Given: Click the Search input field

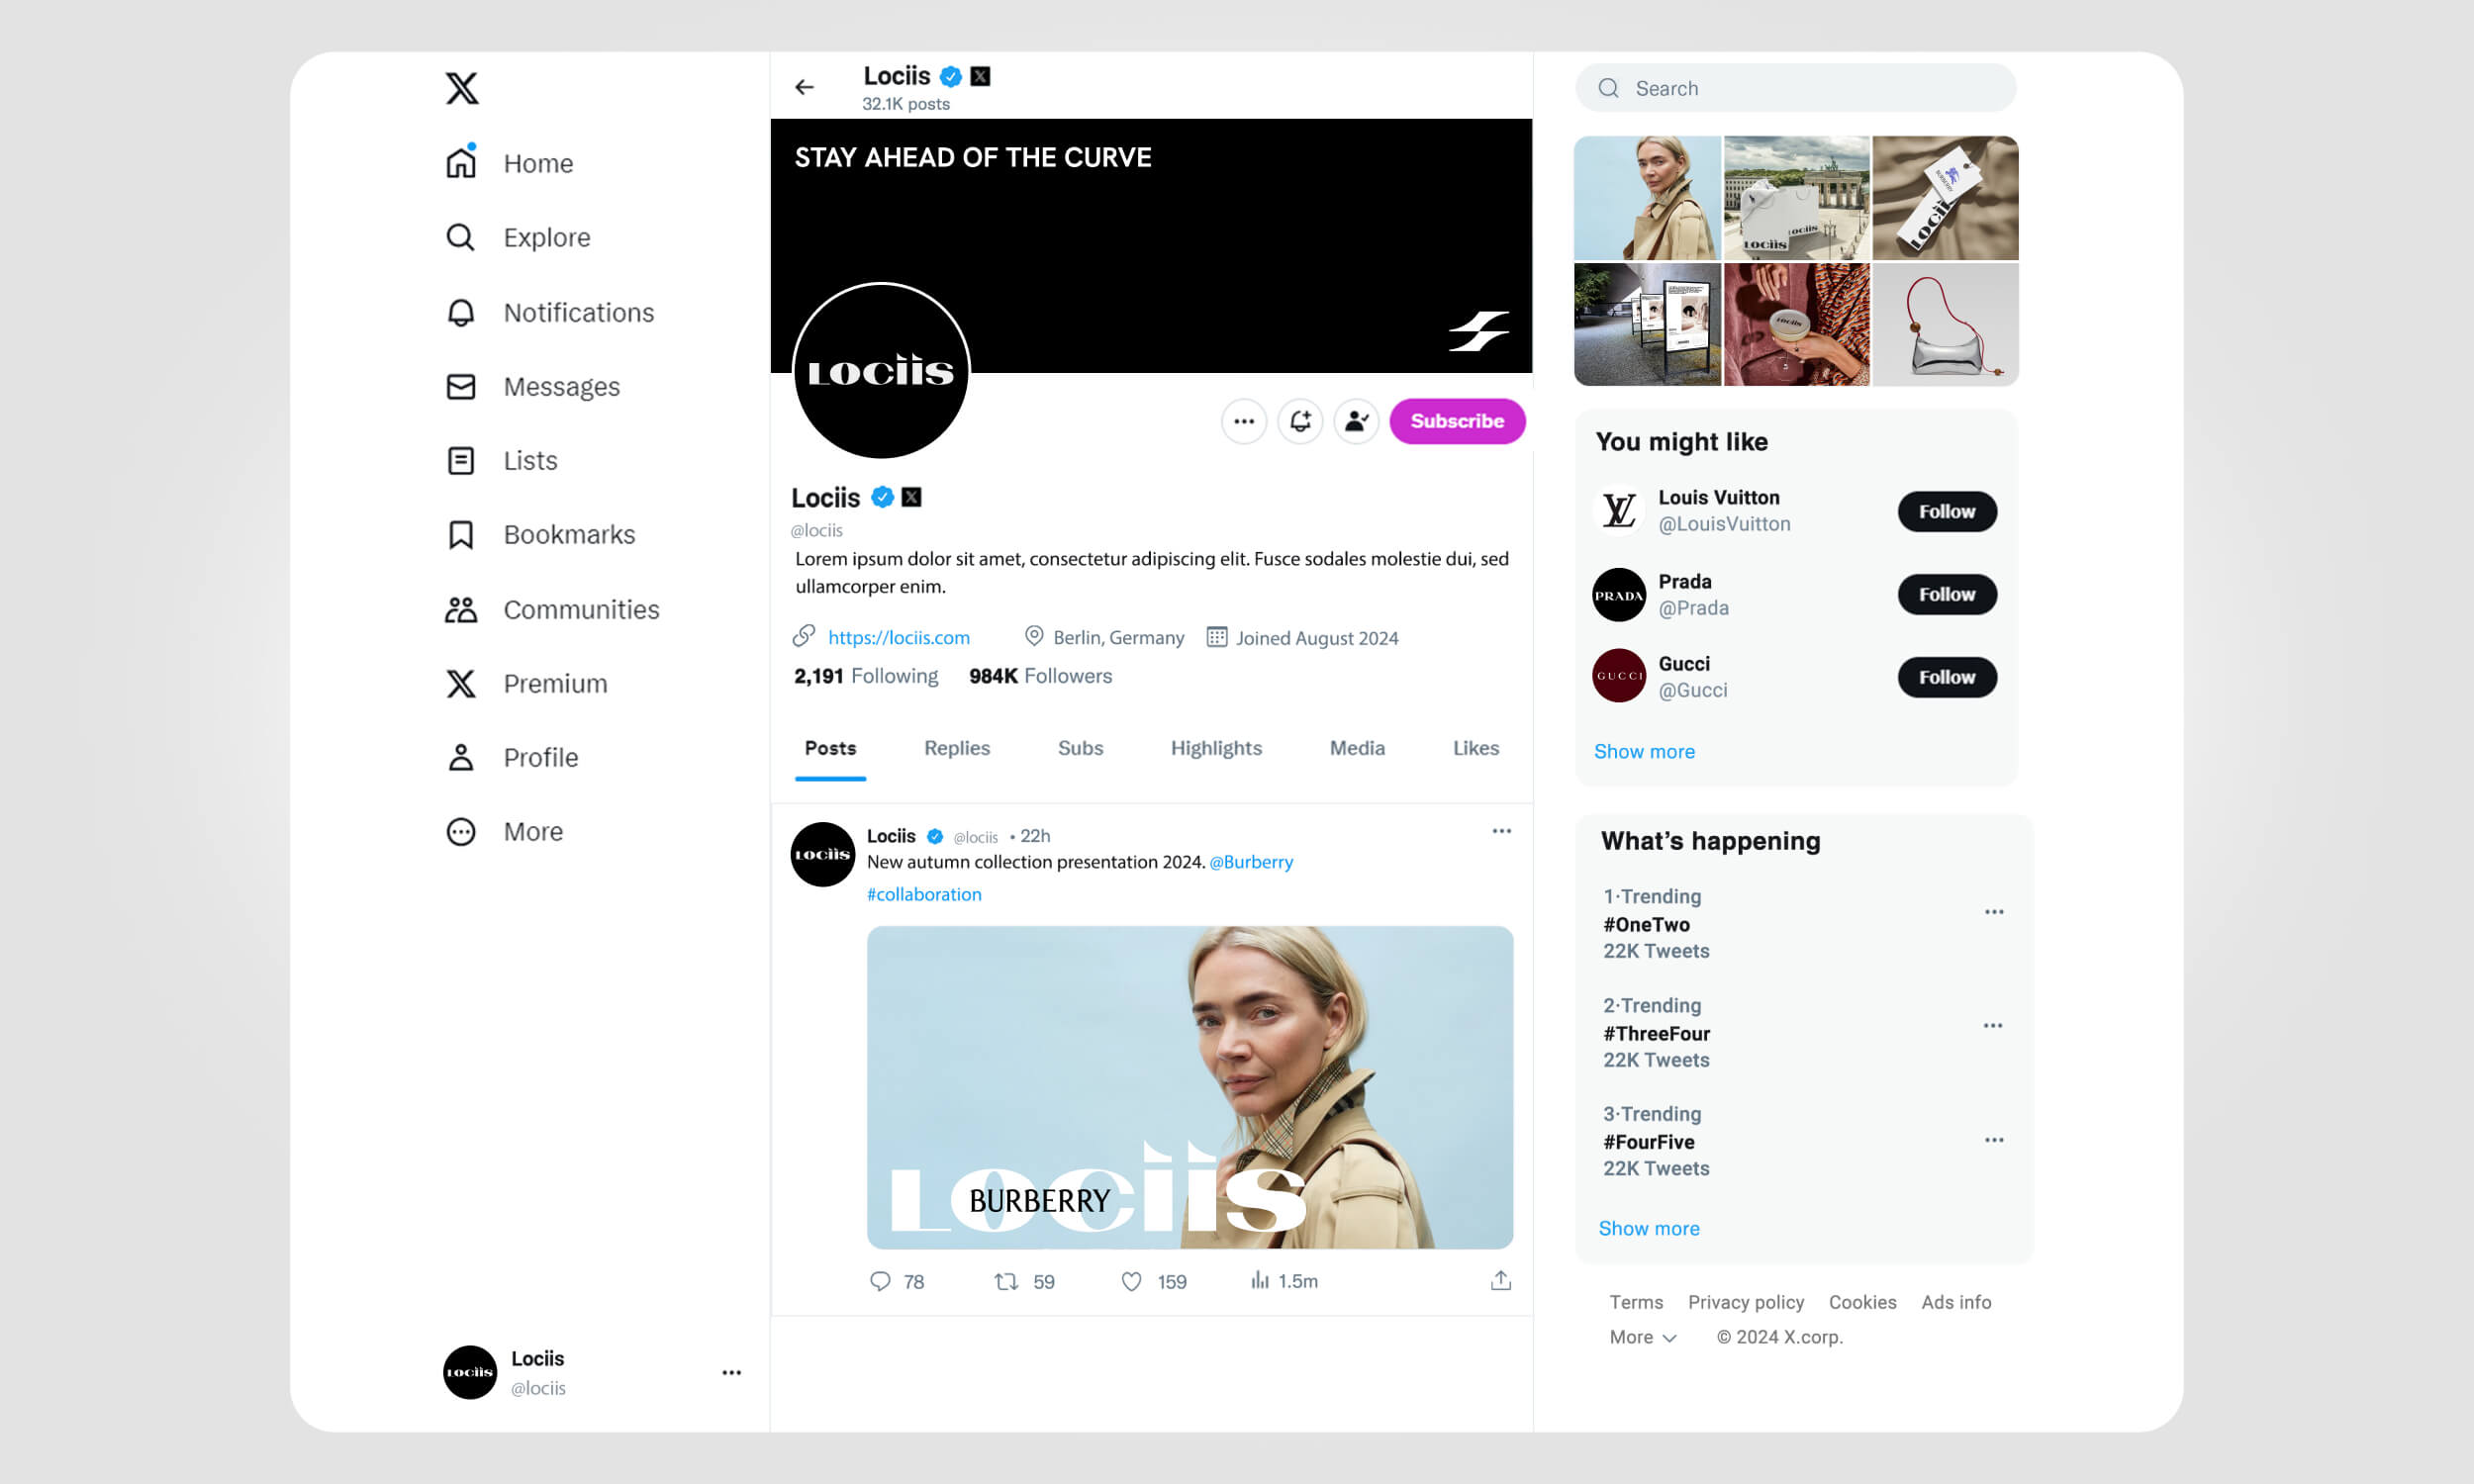Looking at the screenshot, I should tap(1796, 88).
